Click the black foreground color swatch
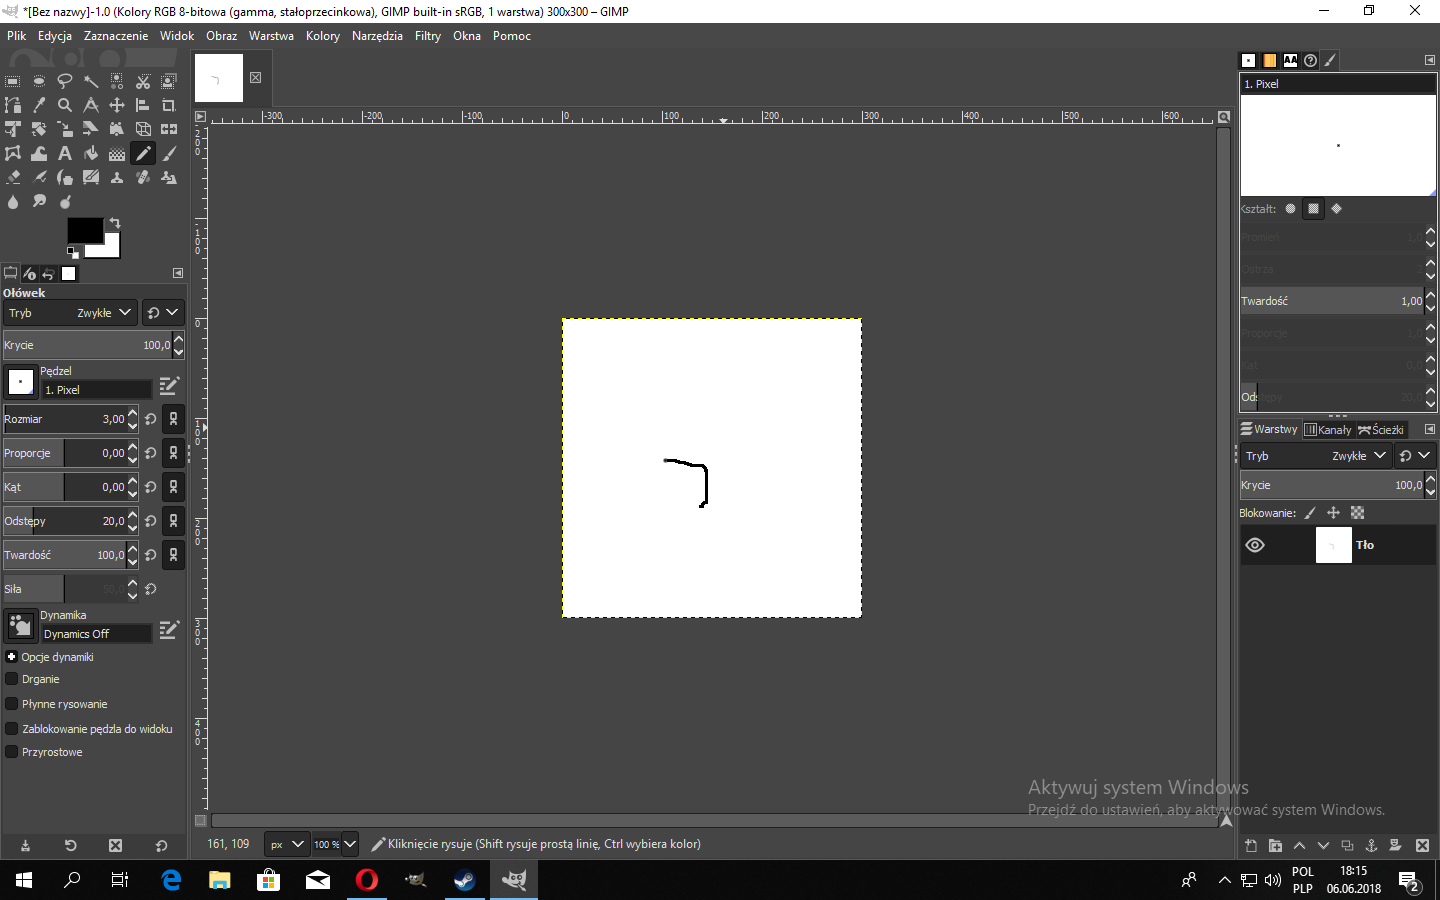This screenshot has height=900, width=1440. (82, 229)
